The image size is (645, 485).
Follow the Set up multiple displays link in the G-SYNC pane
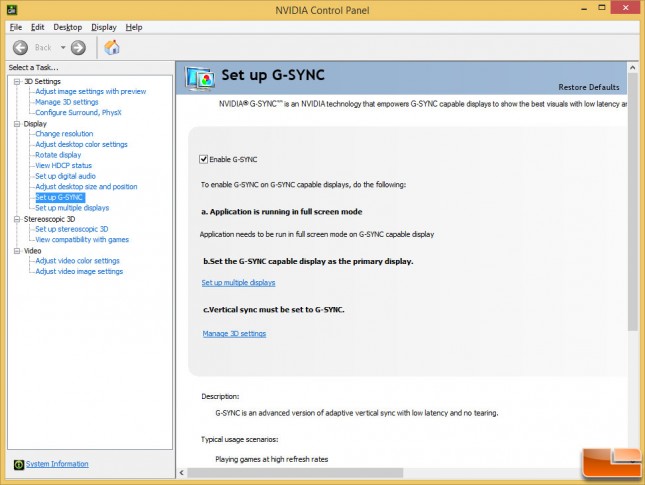[x=238, y=283]
